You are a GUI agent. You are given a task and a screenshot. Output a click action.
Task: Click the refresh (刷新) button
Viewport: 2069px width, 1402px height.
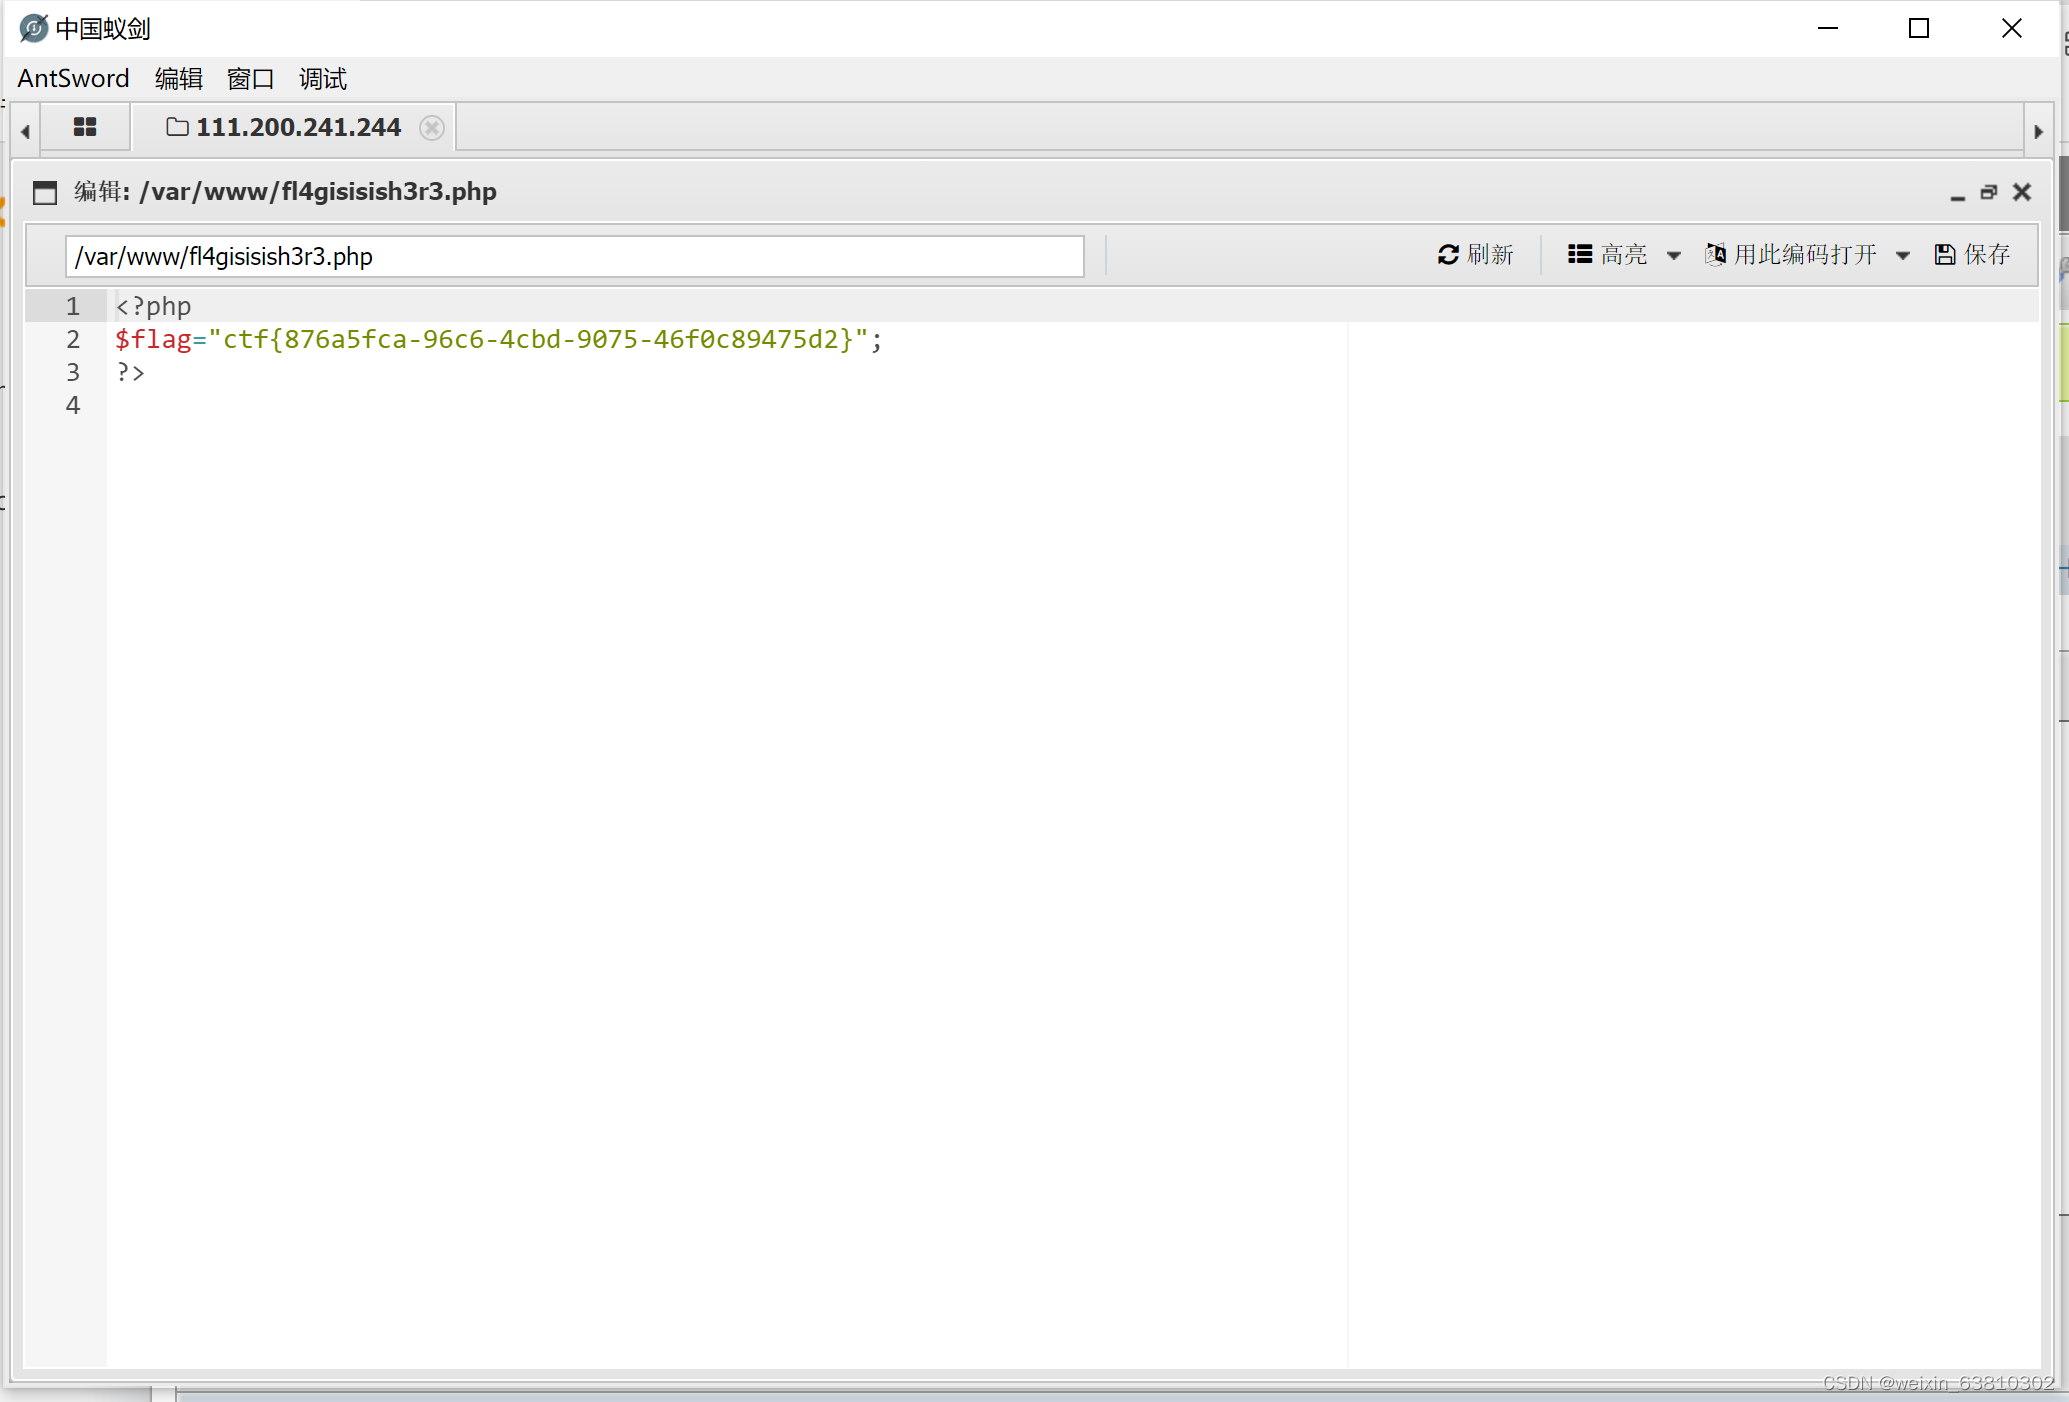pos(1475,255)
